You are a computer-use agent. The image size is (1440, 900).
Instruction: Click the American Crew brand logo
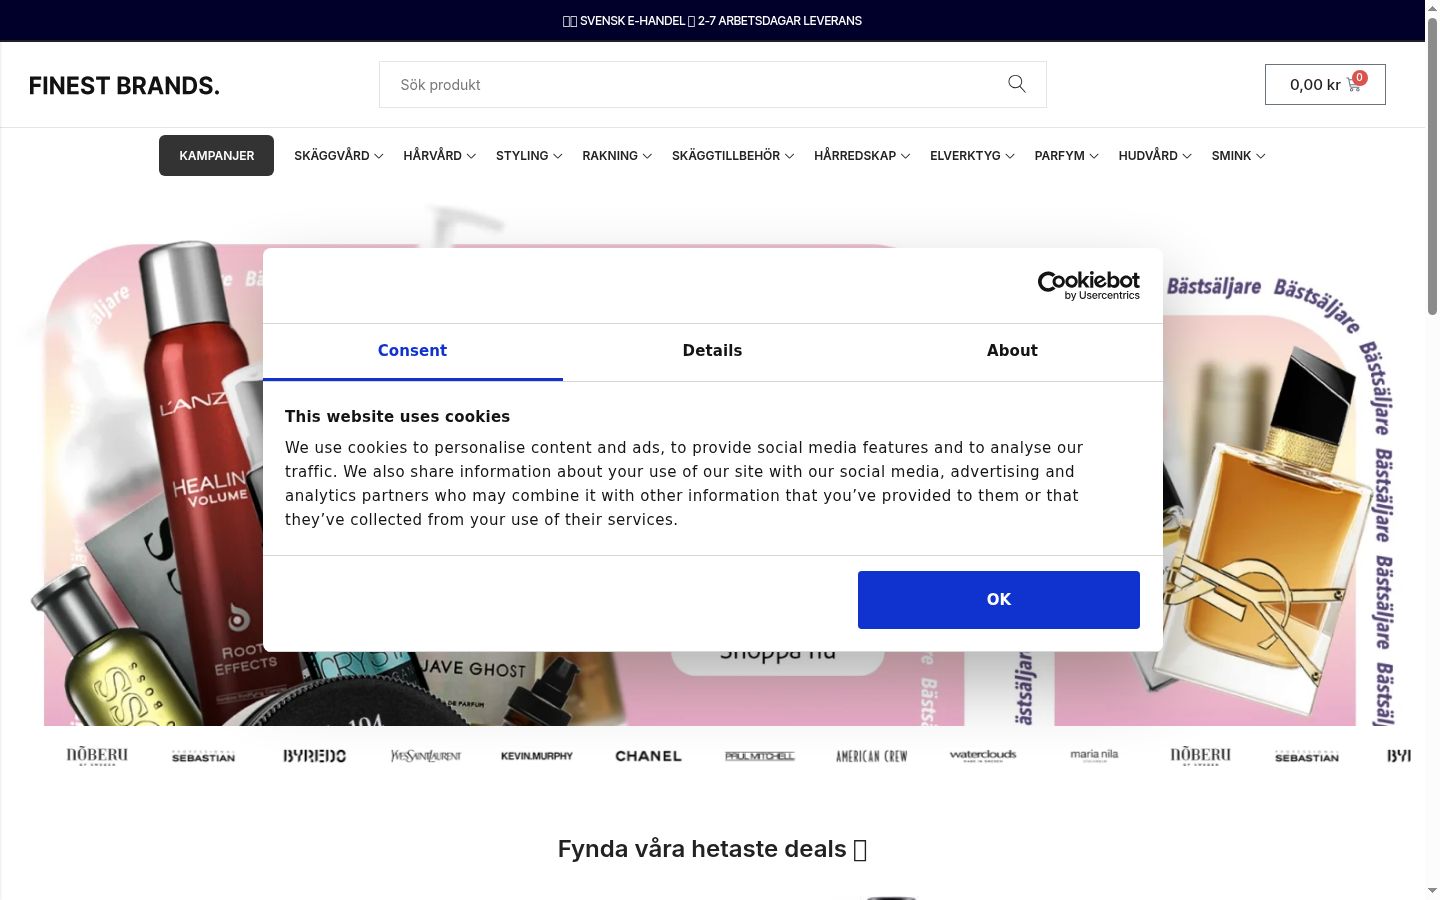(871, 756)
